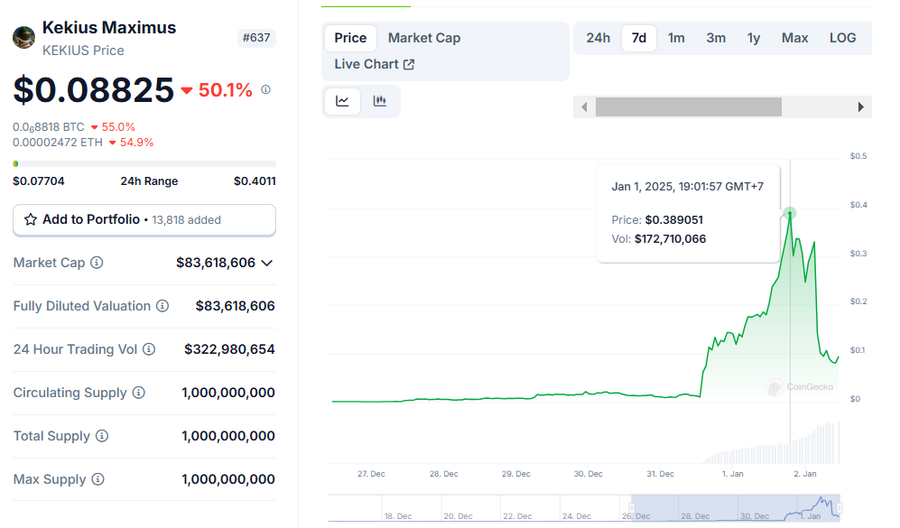The width and height of the screenshot is (900, 528).
Task: Switch to the Market Cap tab
Action: tap(424, 38)
